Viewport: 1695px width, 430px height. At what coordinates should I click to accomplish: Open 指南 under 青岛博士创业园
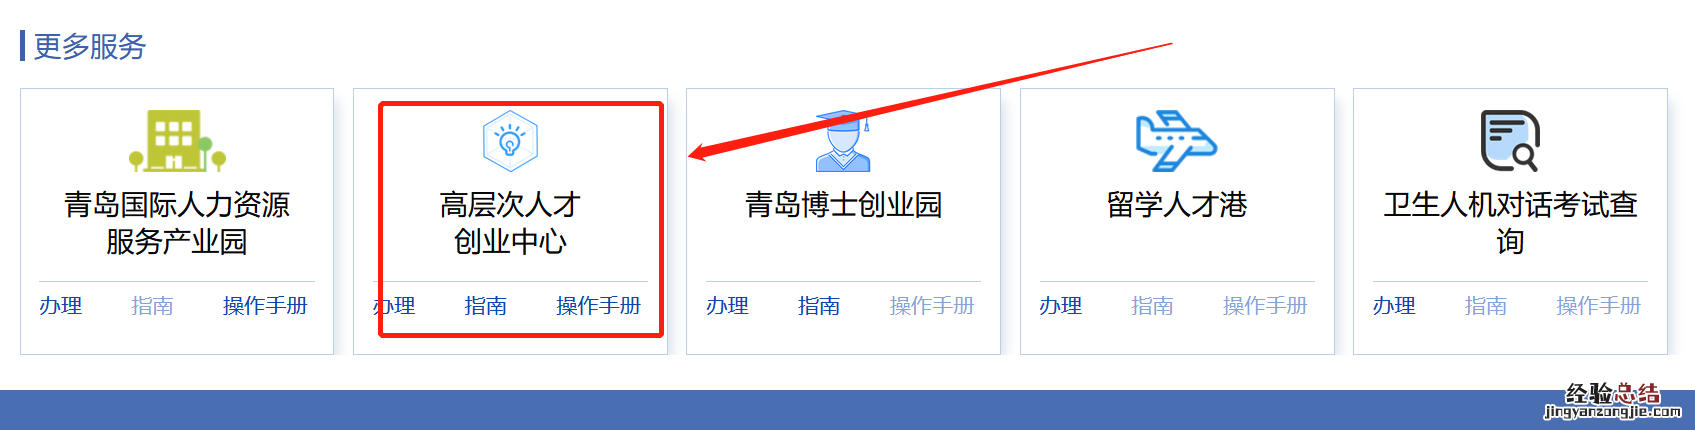819,306
